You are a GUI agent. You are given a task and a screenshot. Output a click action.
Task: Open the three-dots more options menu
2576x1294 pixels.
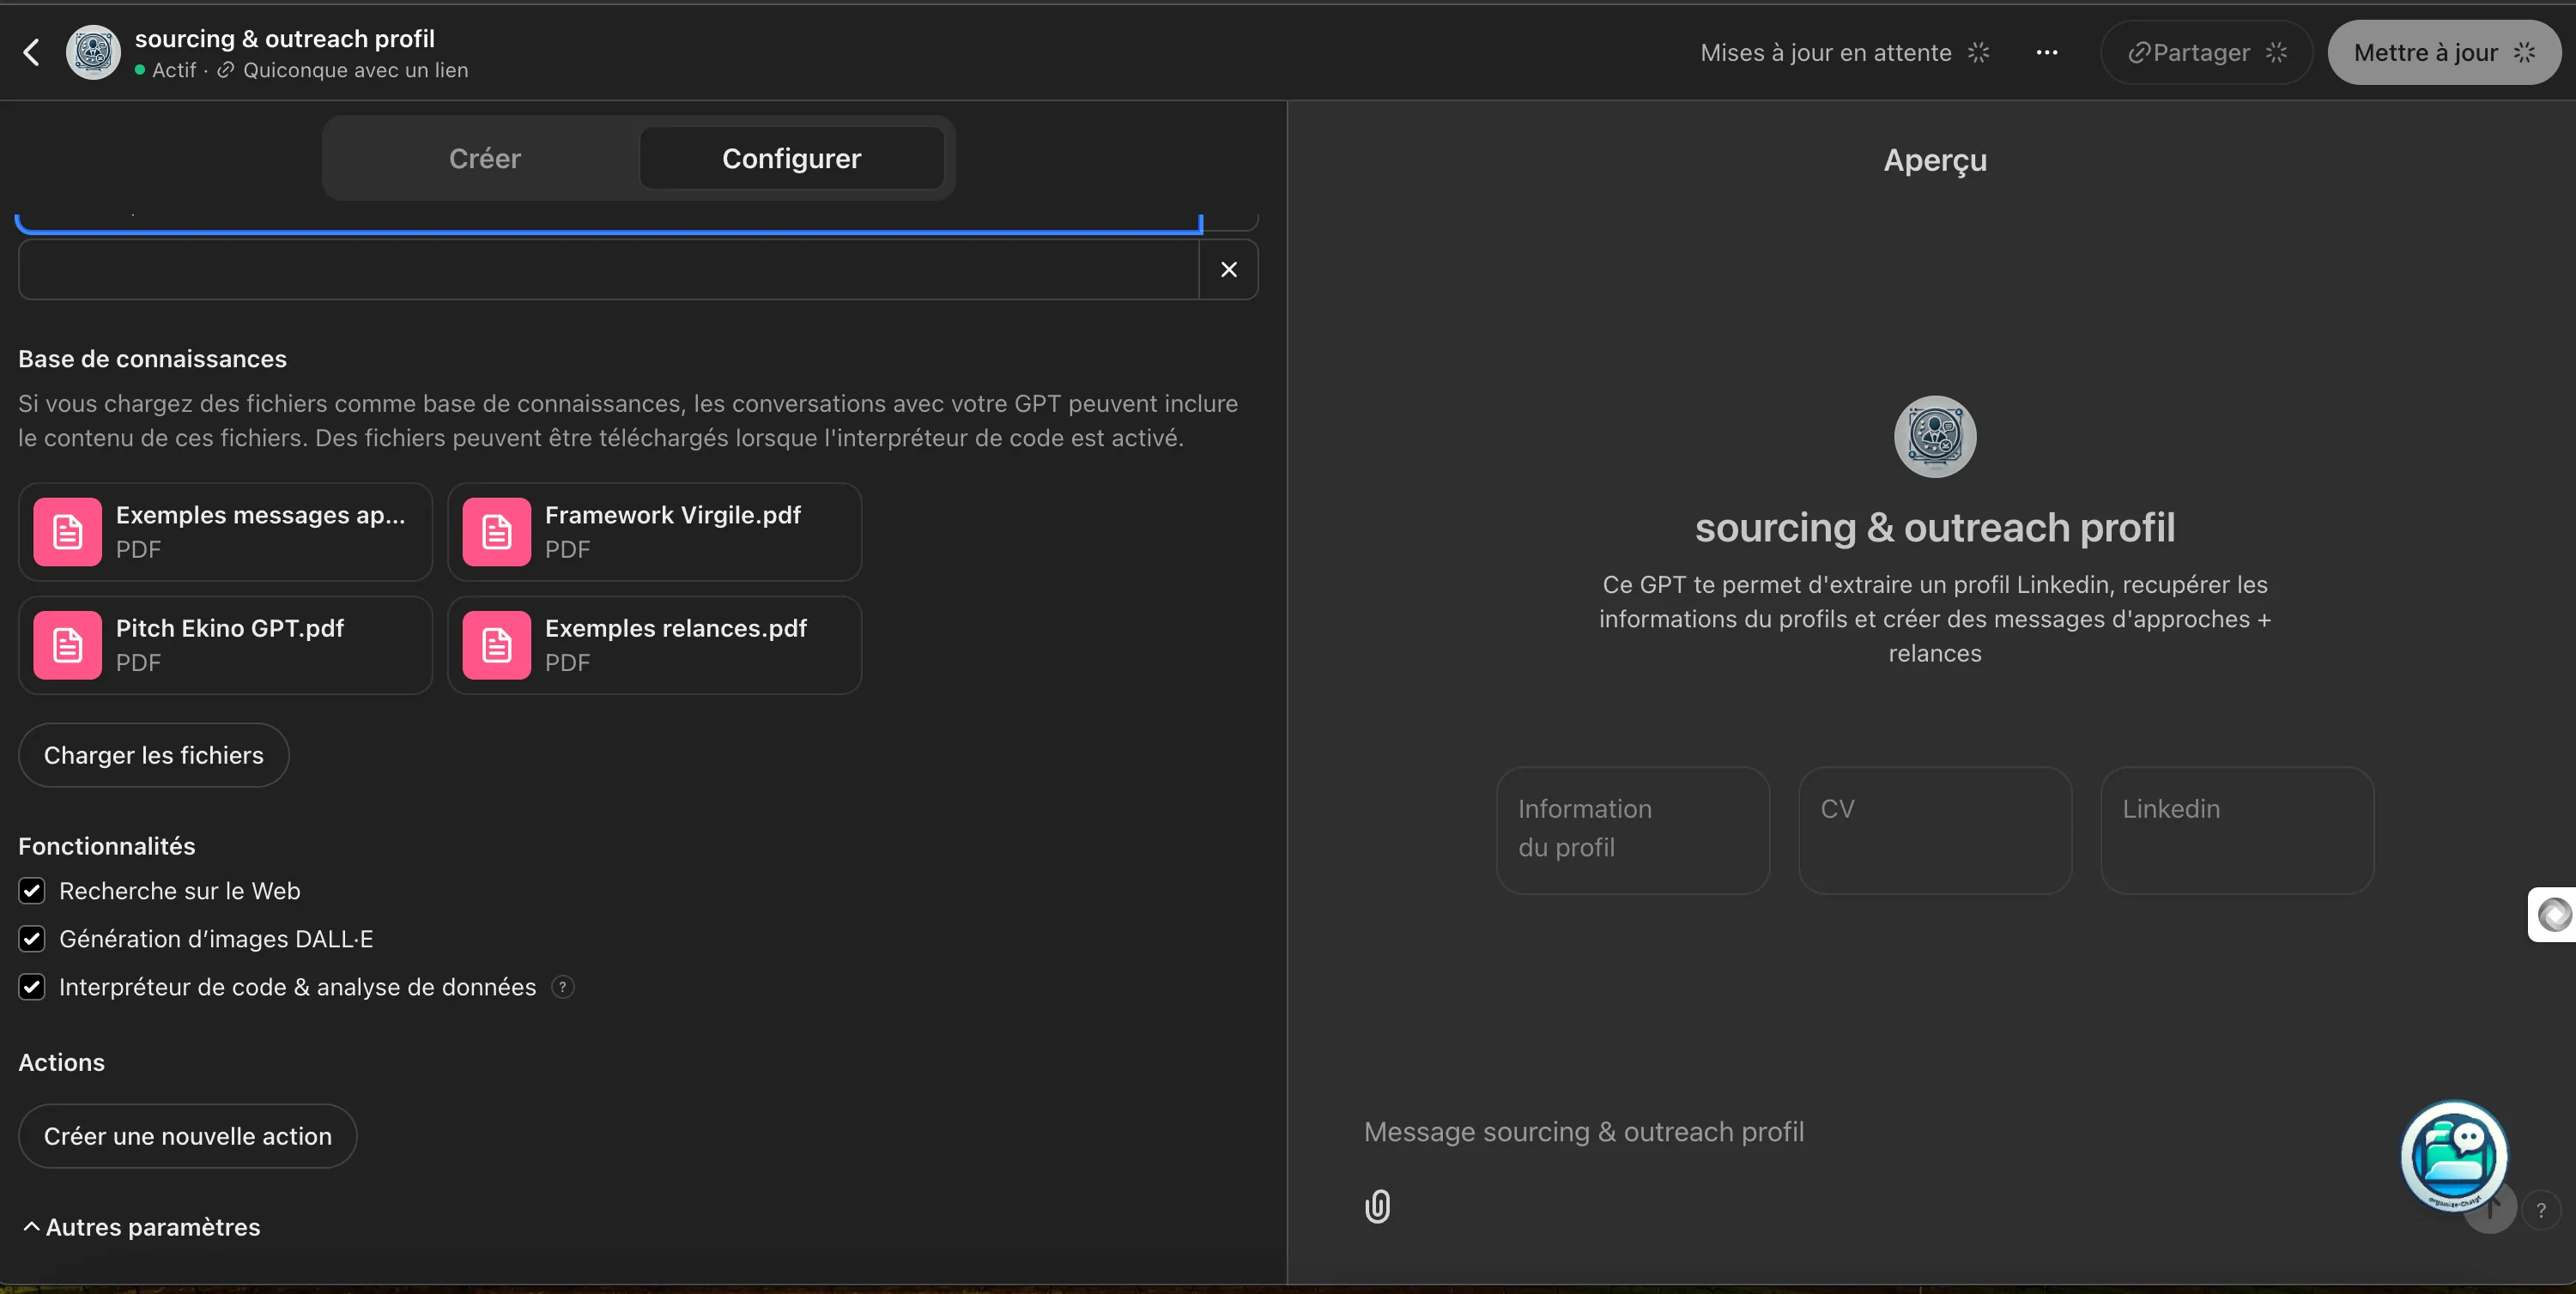coord(2046,53)
